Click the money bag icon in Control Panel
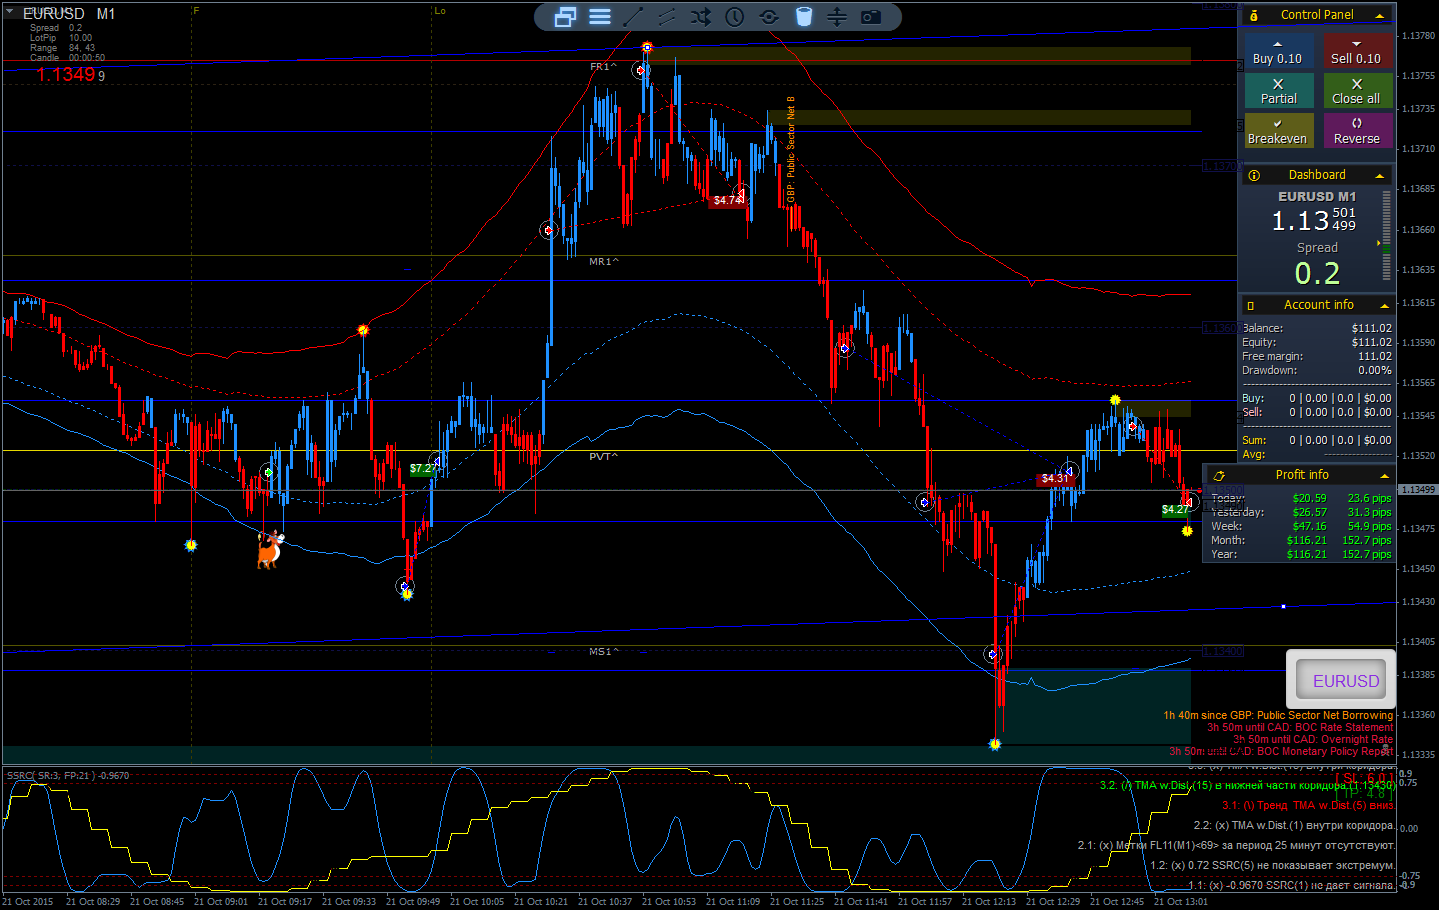The height and width of the screenshot is (910, 1439). (1254, 15)
